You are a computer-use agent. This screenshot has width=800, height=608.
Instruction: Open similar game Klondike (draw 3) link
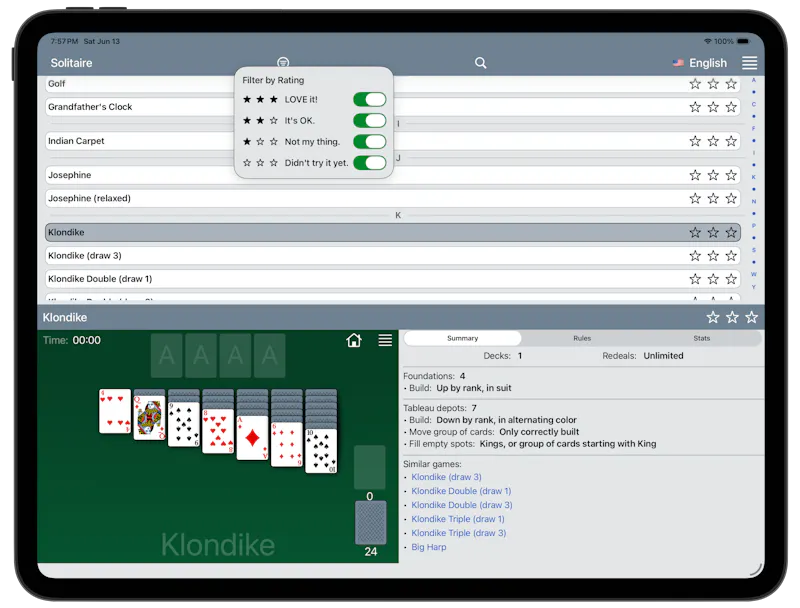446,477
